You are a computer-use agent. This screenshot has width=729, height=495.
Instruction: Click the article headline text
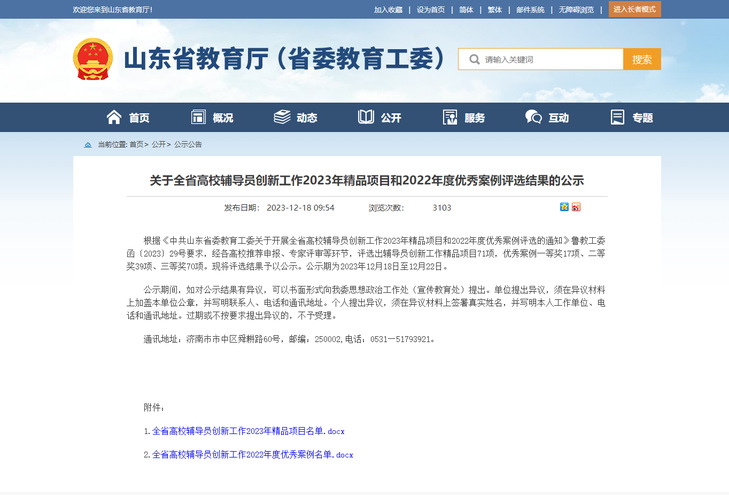pos(366,180)
